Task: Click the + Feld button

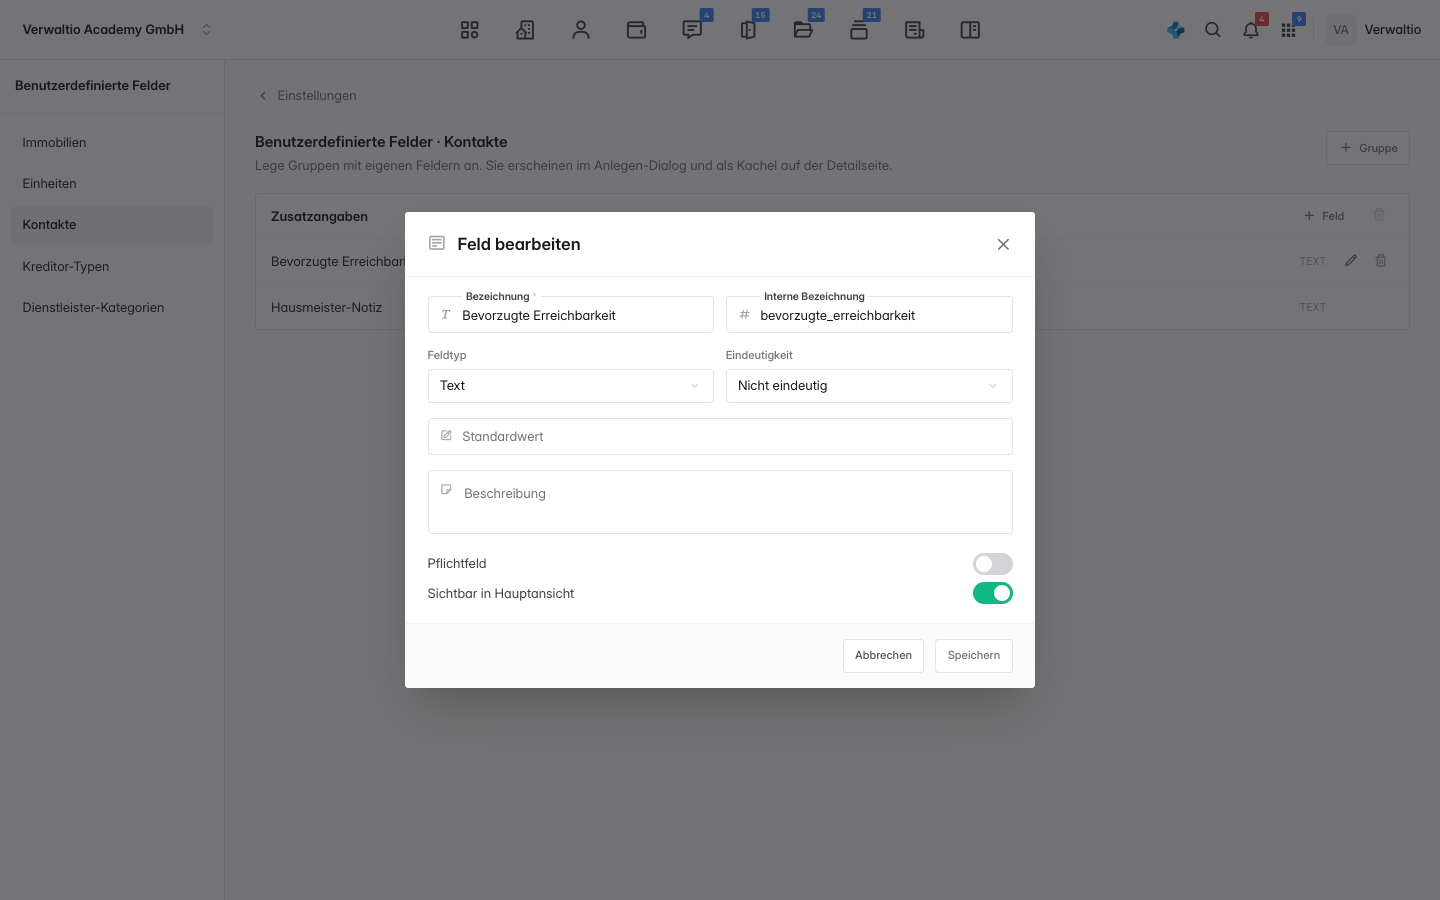Action: [x=1324, y=216]
